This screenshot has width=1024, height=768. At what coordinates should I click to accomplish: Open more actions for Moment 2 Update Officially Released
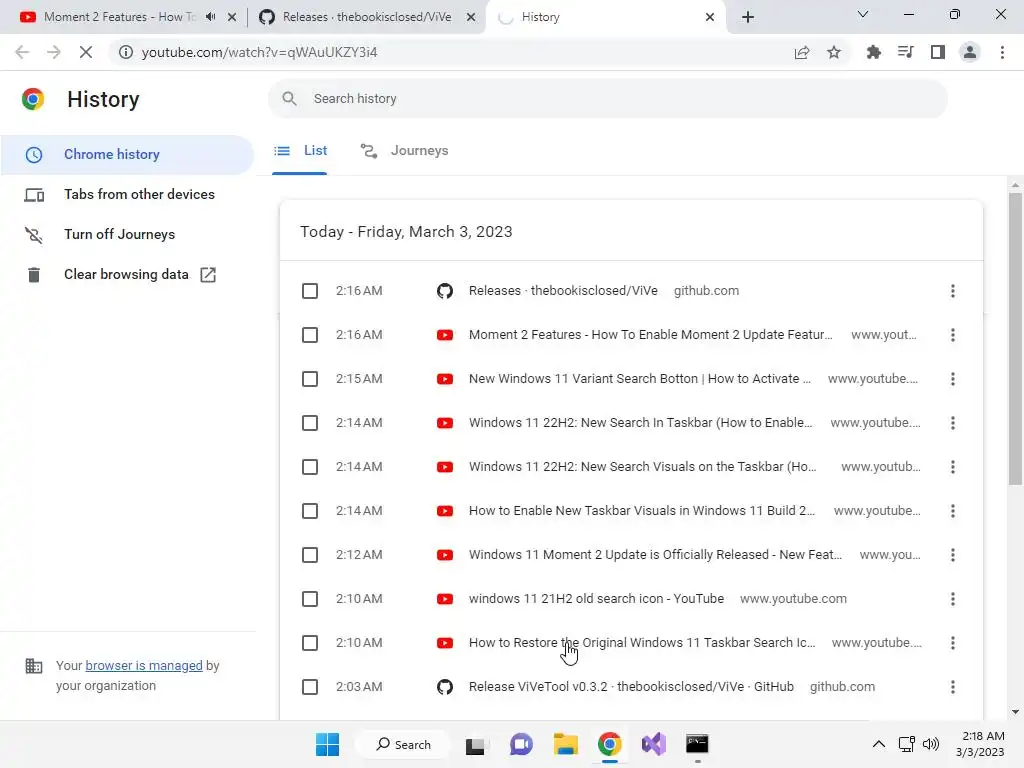pos(953,555)
